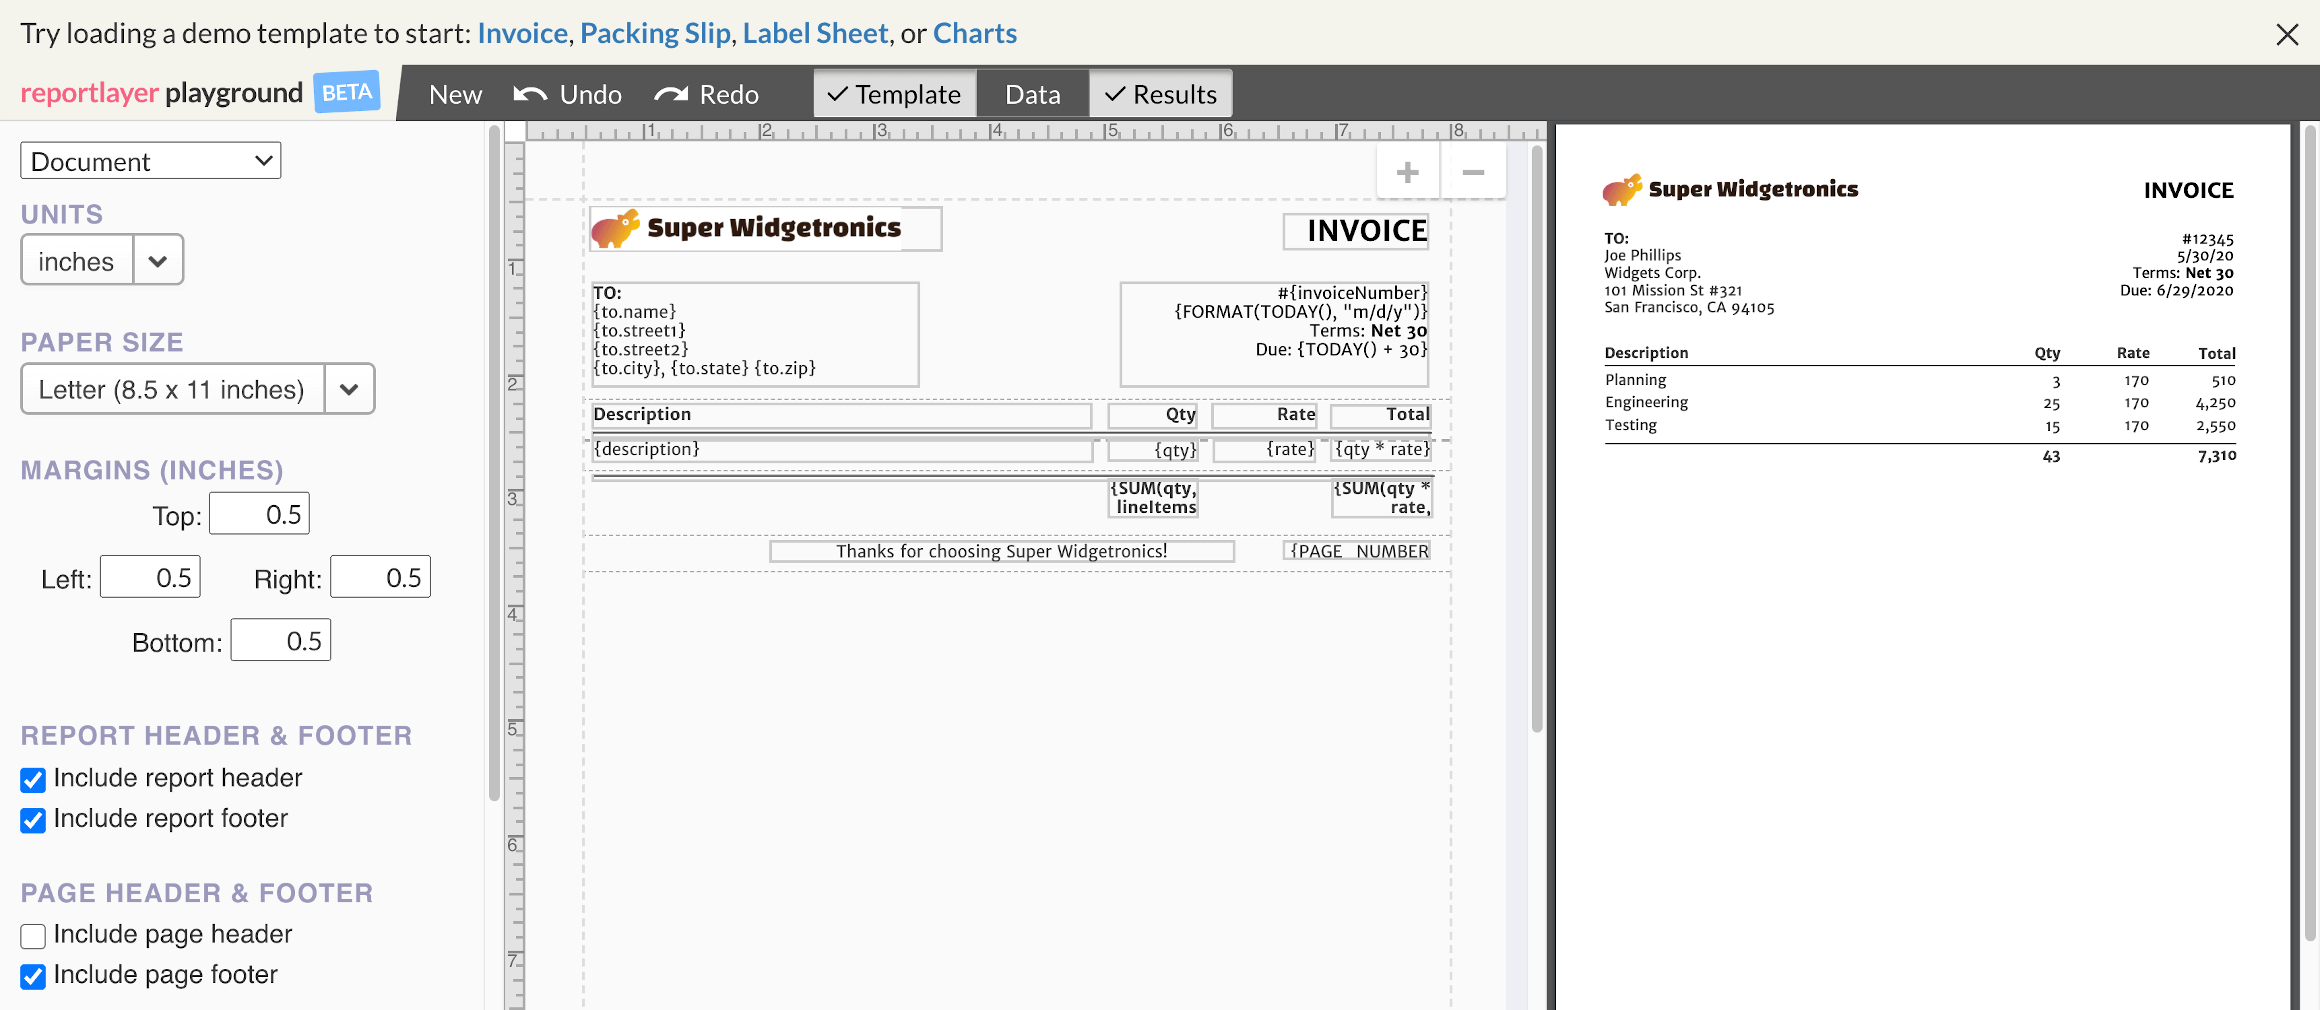Disable Include page footer checkbox
Screen dimensions: 2320x1010
33,976
